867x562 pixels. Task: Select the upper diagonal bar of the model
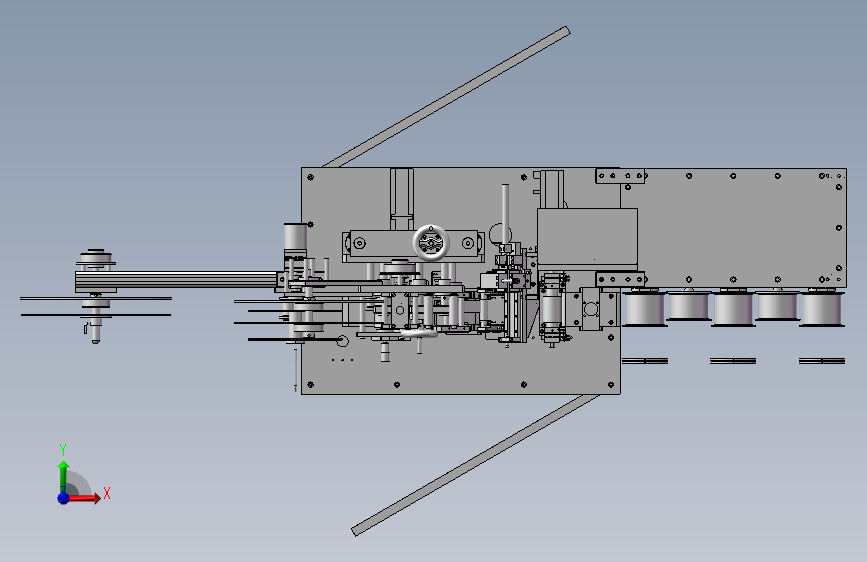point(446,97)
